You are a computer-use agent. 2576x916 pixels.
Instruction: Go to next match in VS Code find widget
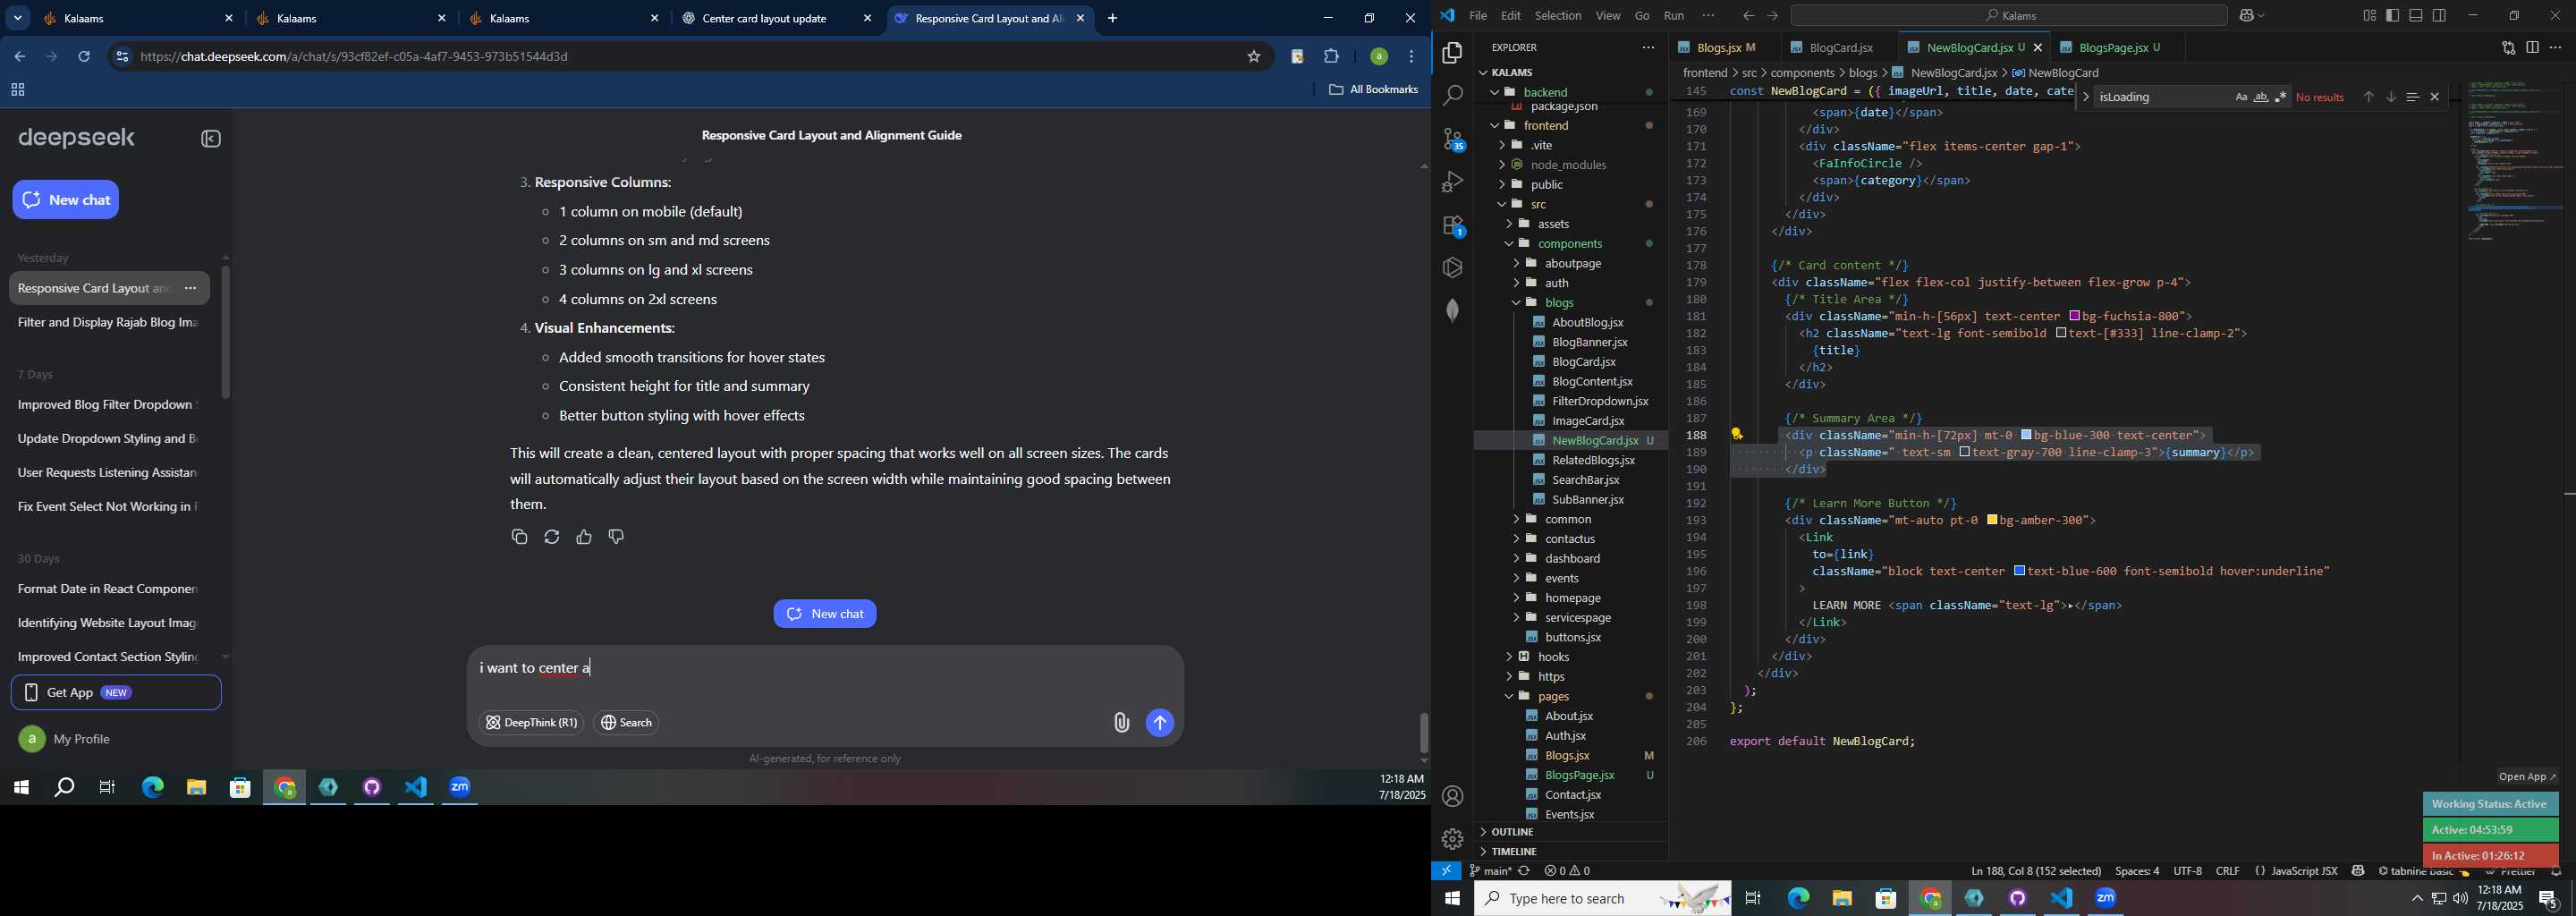(x=2391, y=97)
